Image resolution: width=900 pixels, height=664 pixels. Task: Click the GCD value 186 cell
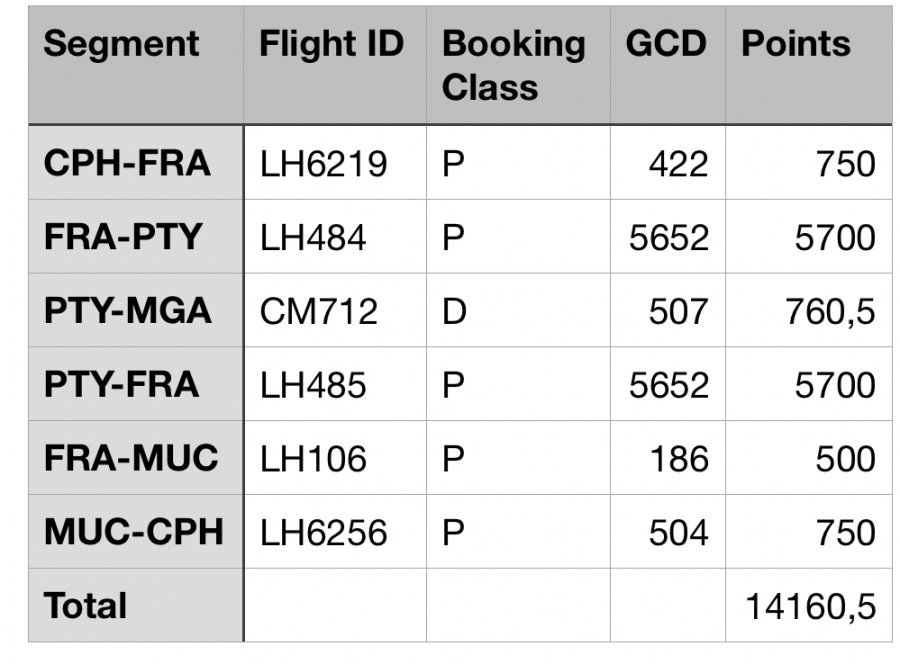tap(677, 459)
